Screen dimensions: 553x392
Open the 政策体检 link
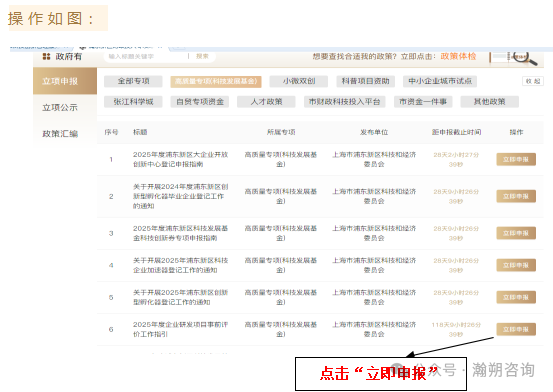click(x=458, y=56)
